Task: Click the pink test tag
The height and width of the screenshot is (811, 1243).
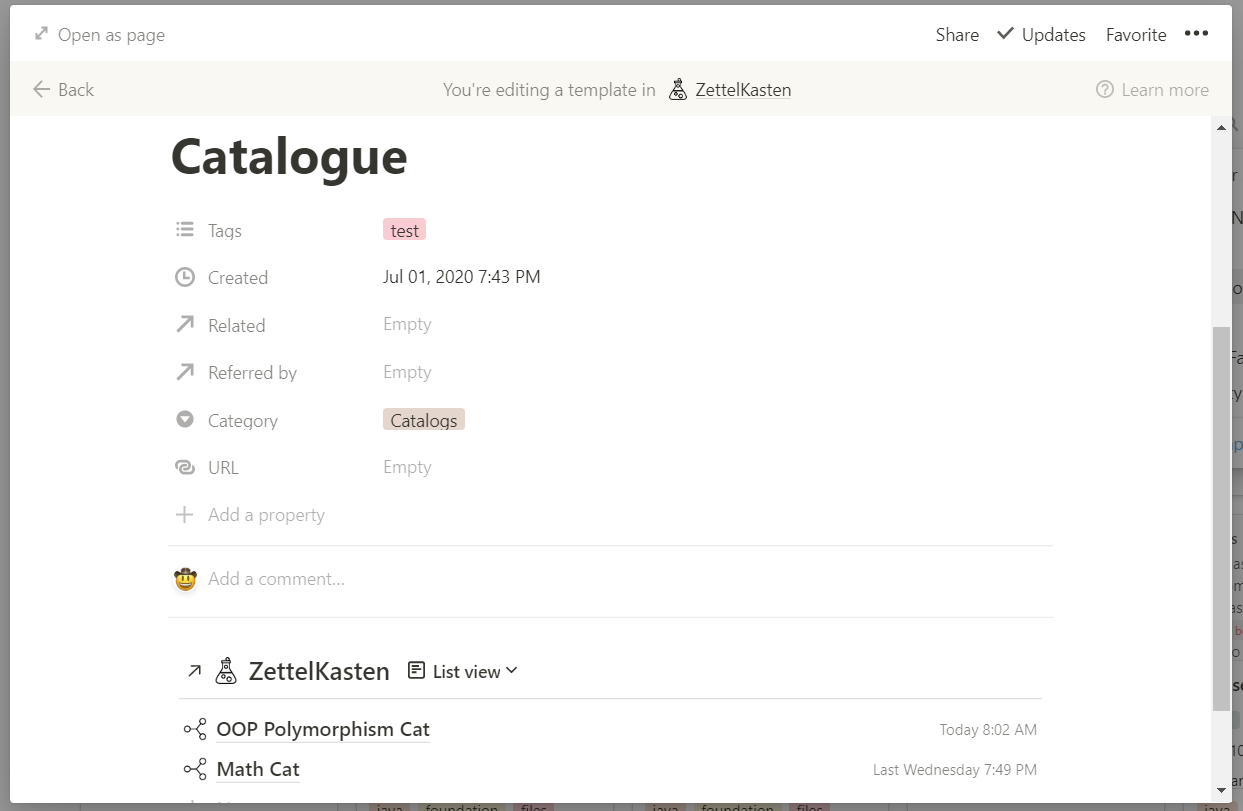Action: coord(404,230)
